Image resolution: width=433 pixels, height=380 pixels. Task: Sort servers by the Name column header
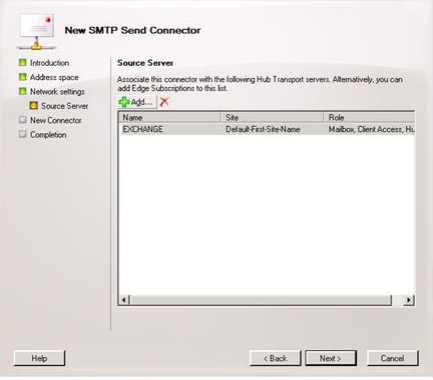tap(170, 118)
